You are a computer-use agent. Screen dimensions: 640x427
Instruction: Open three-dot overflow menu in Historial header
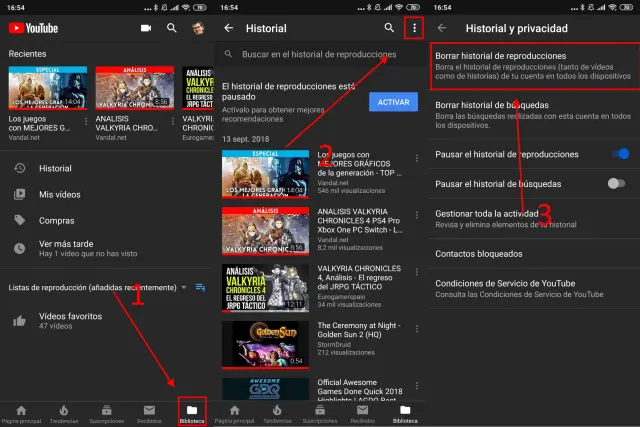coord(414,28)
